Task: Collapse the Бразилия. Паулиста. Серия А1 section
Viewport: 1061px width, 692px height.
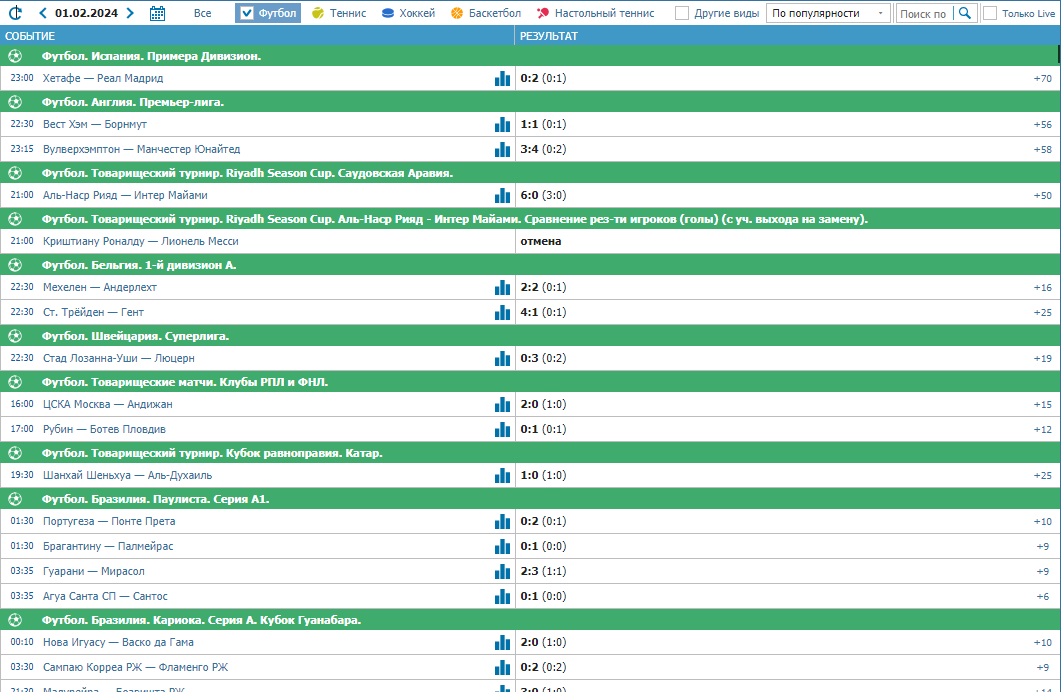Action: tap(530, 499)
